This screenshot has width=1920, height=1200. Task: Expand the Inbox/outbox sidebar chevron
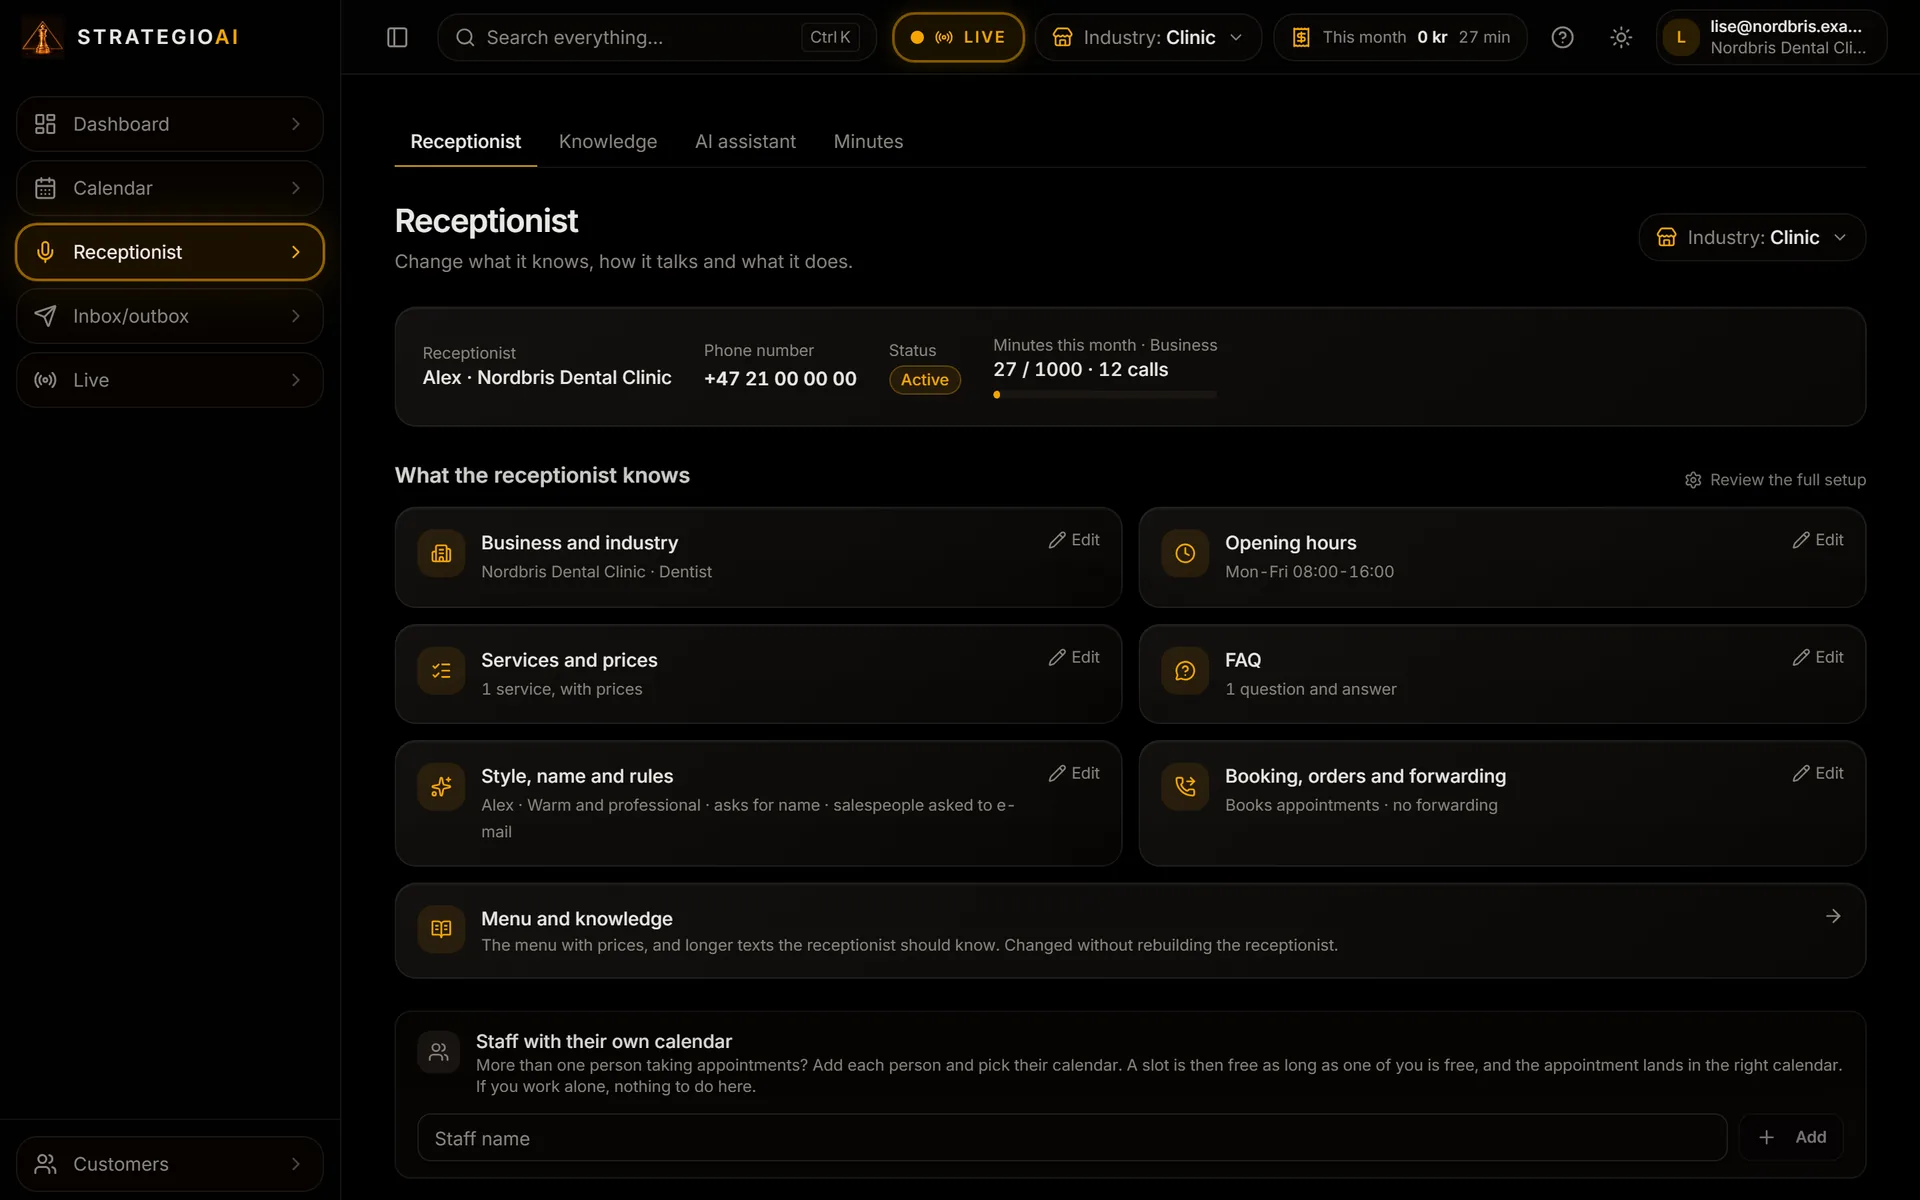pos(295,316)
